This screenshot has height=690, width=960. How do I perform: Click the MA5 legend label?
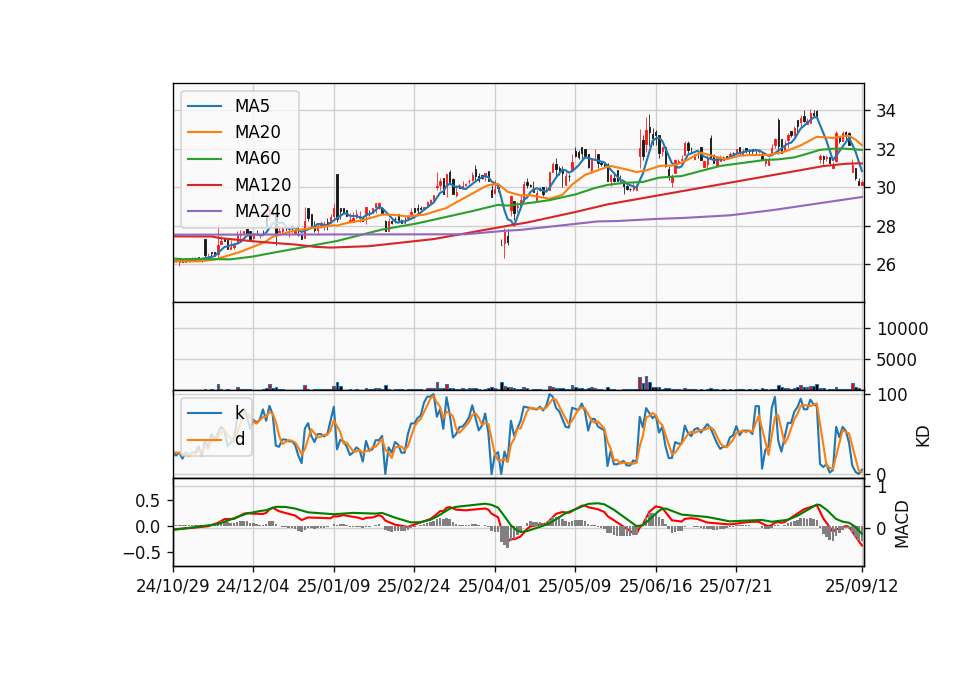pos(252,106)
